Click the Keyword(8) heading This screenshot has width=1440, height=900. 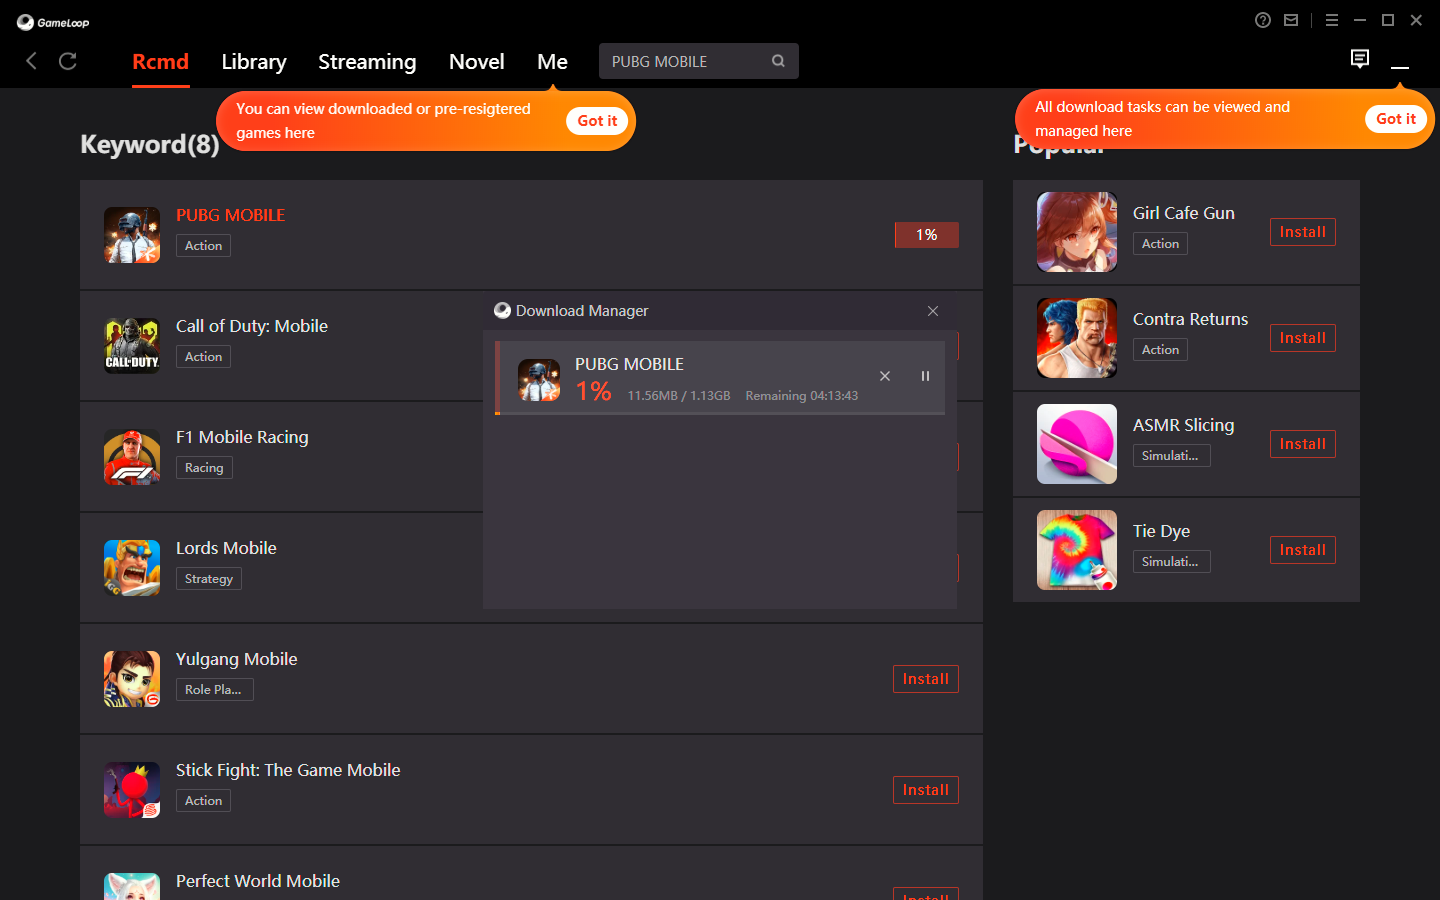(150, 145)
